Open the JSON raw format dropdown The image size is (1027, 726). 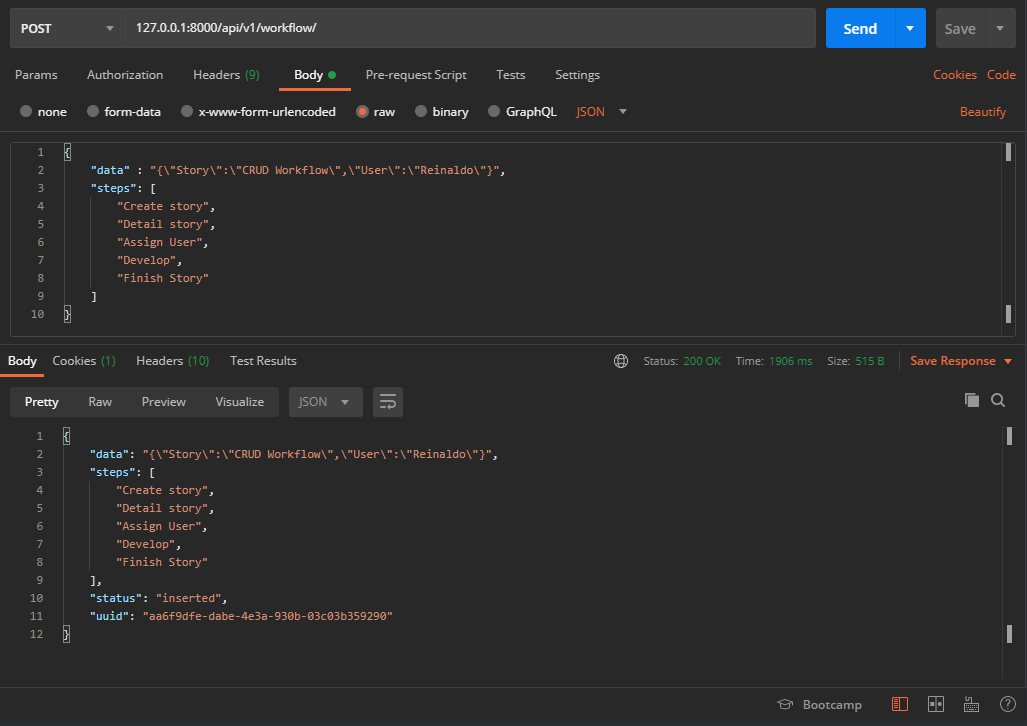602,111
